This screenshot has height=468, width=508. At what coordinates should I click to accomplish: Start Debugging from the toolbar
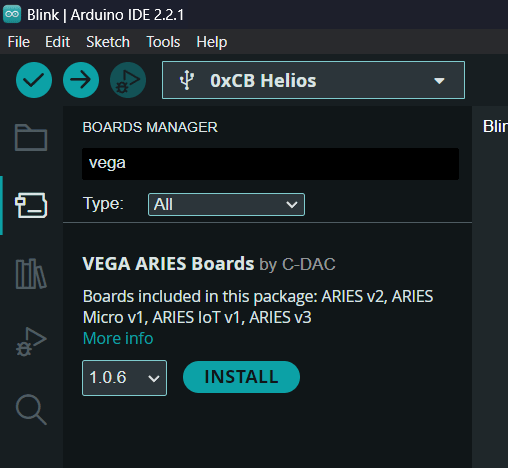[x=128, y=80]
